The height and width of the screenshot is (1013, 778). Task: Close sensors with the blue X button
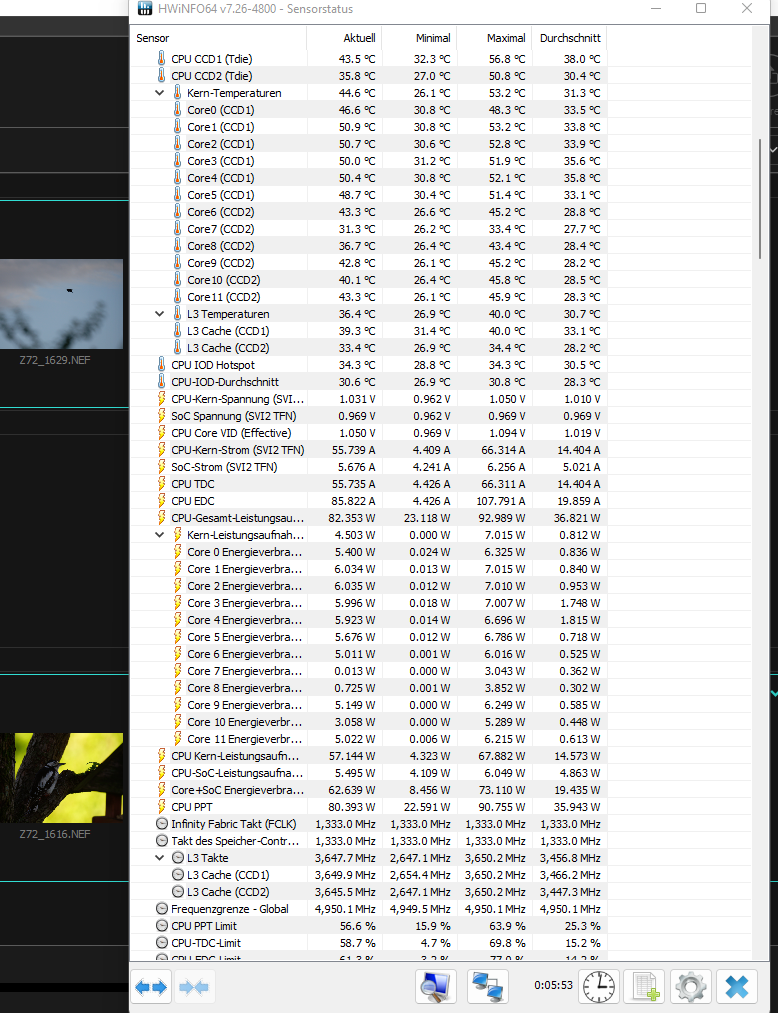point(737,987)
